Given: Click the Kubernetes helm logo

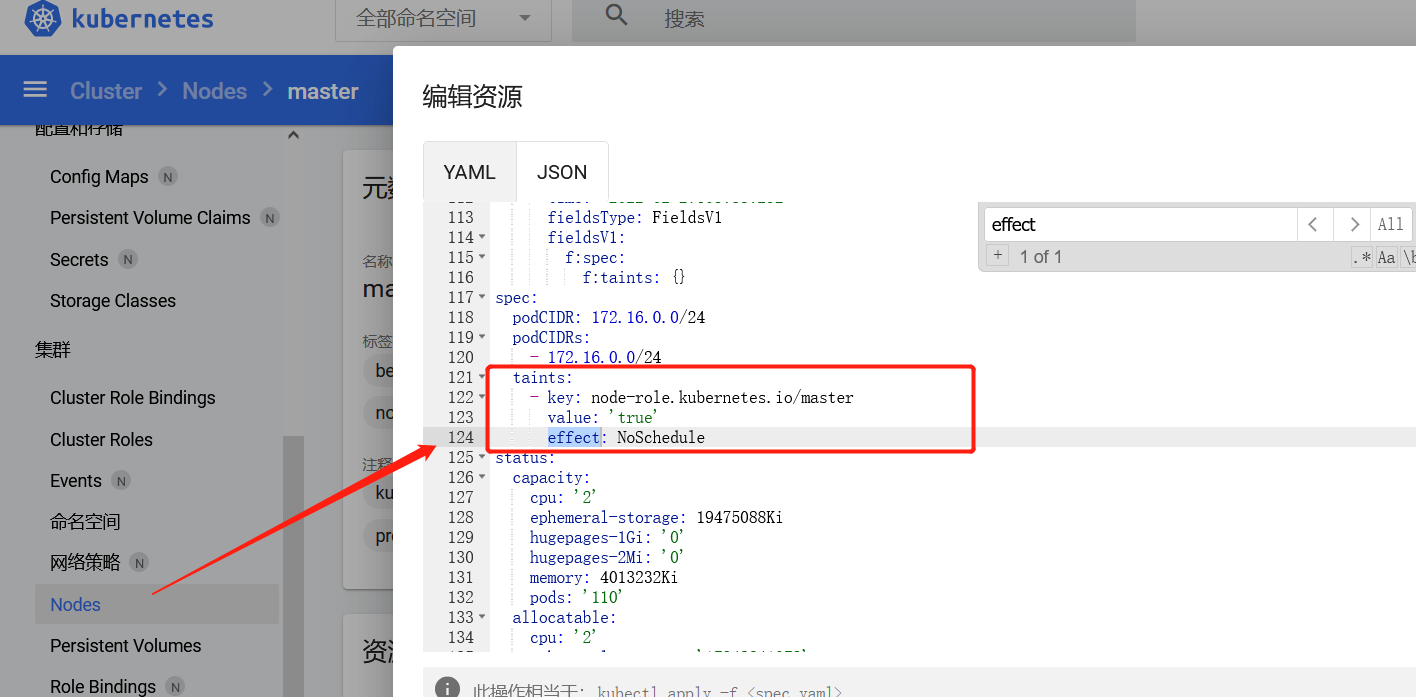Looking at the screenshot, I should pyautogui.click(x=41, y=19).
